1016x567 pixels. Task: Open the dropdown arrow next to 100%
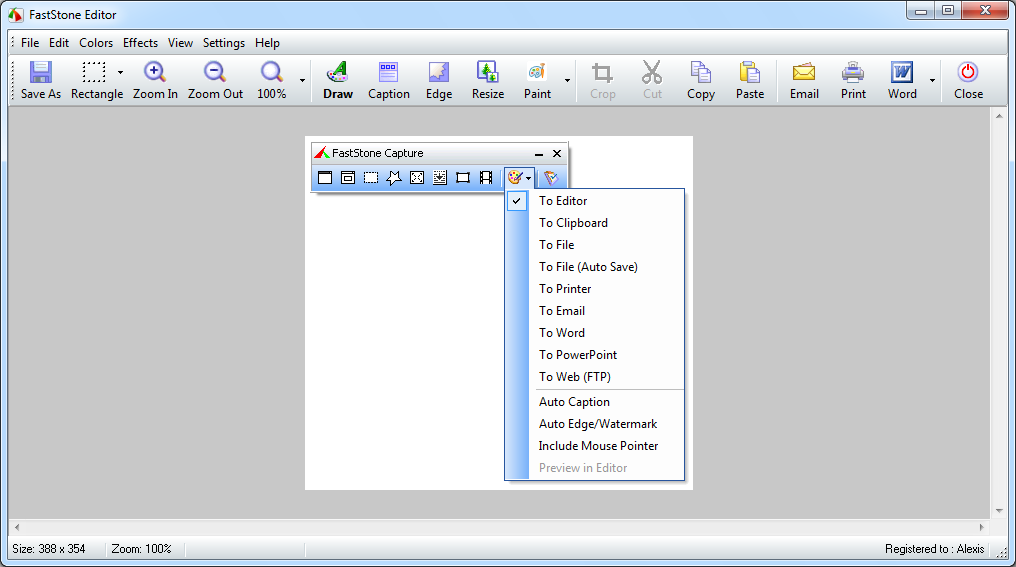pos(302,80)
